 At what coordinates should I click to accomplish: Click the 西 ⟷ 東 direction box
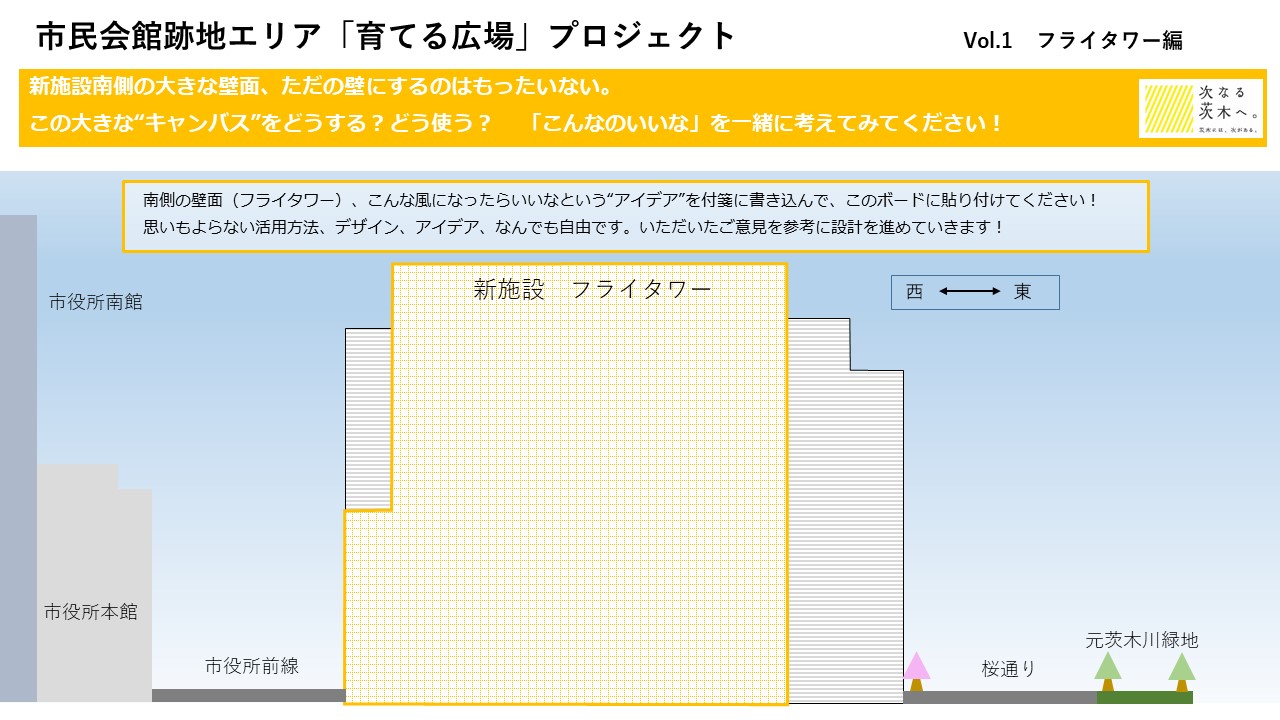click(975, 292)
